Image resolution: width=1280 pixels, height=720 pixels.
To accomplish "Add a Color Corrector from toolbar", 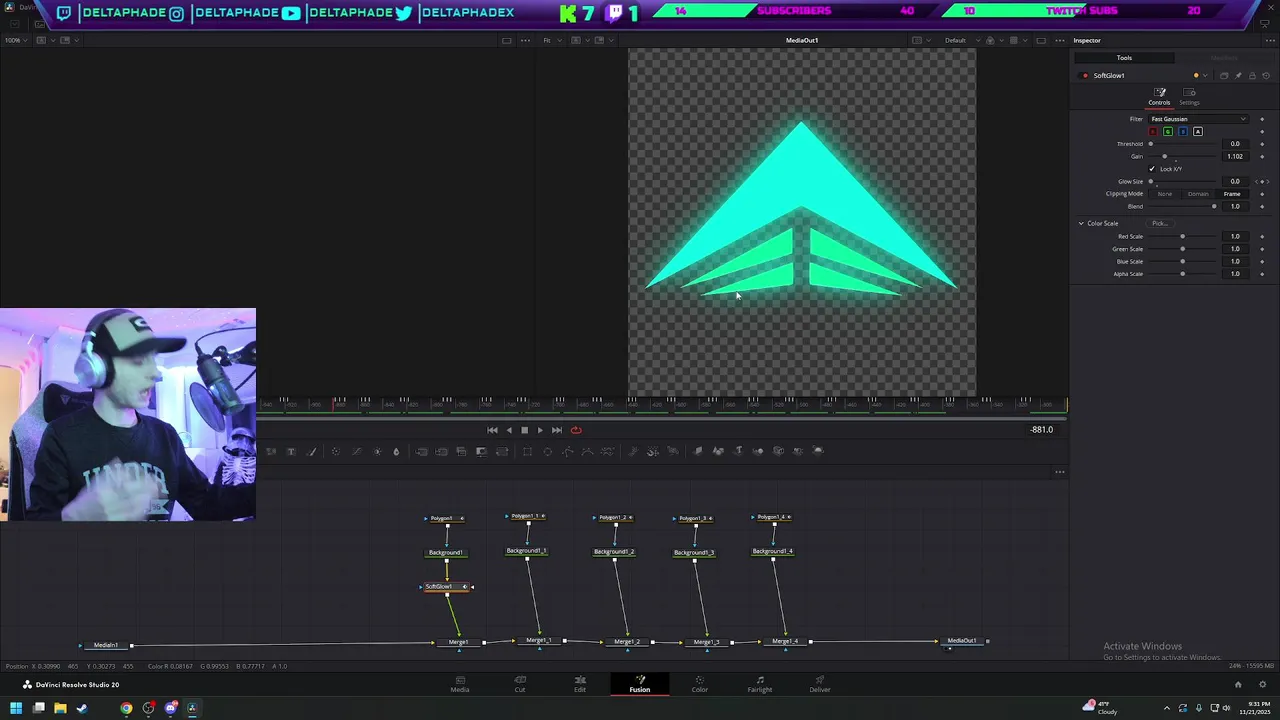I will 336,451.
